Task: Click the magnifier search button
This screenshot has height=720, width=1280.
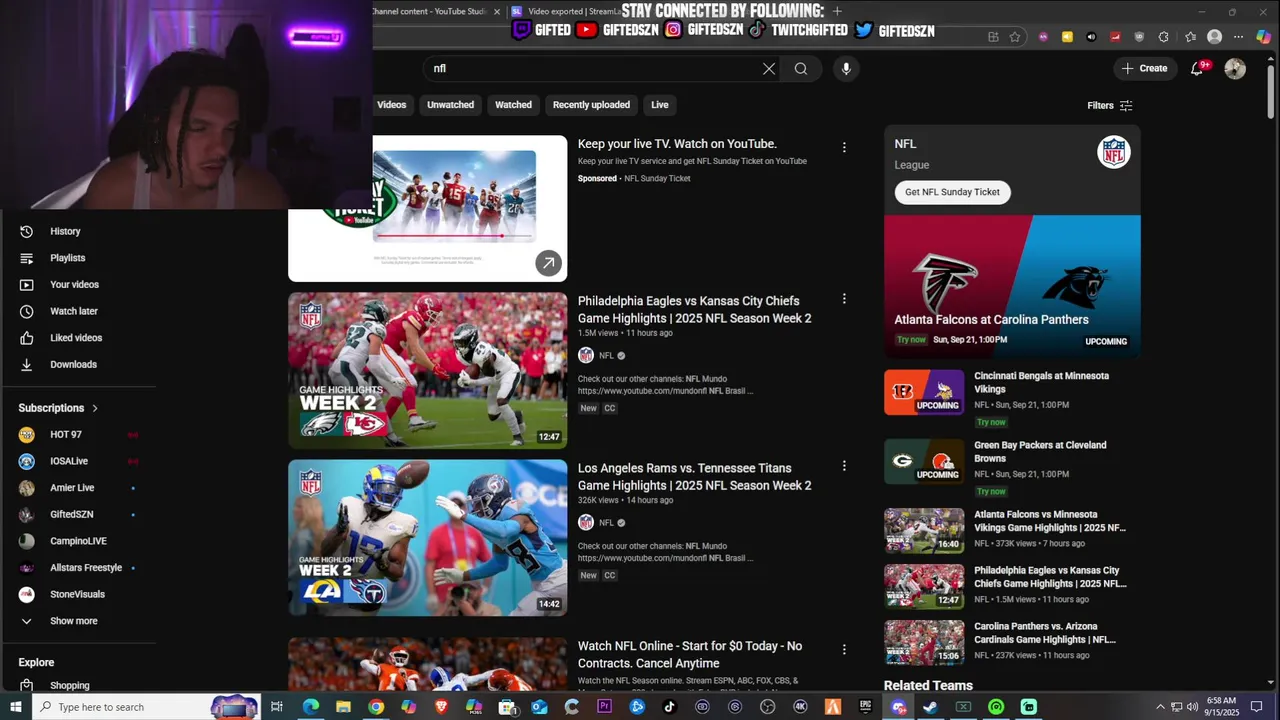Action: coord(801,69)
